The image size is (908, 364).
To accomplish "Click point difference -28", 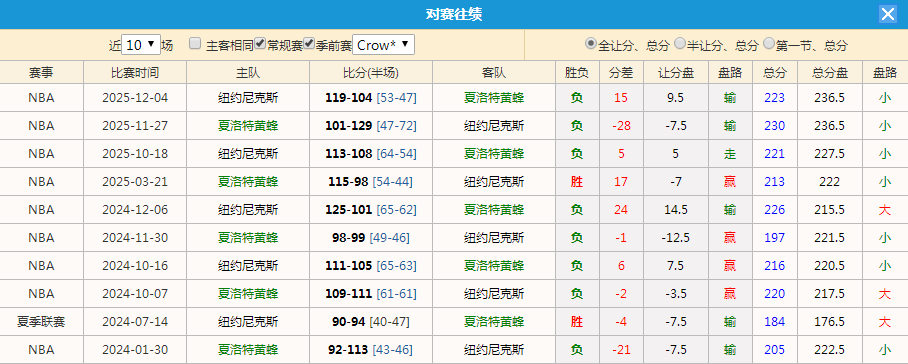I will [x=621, y=126].
